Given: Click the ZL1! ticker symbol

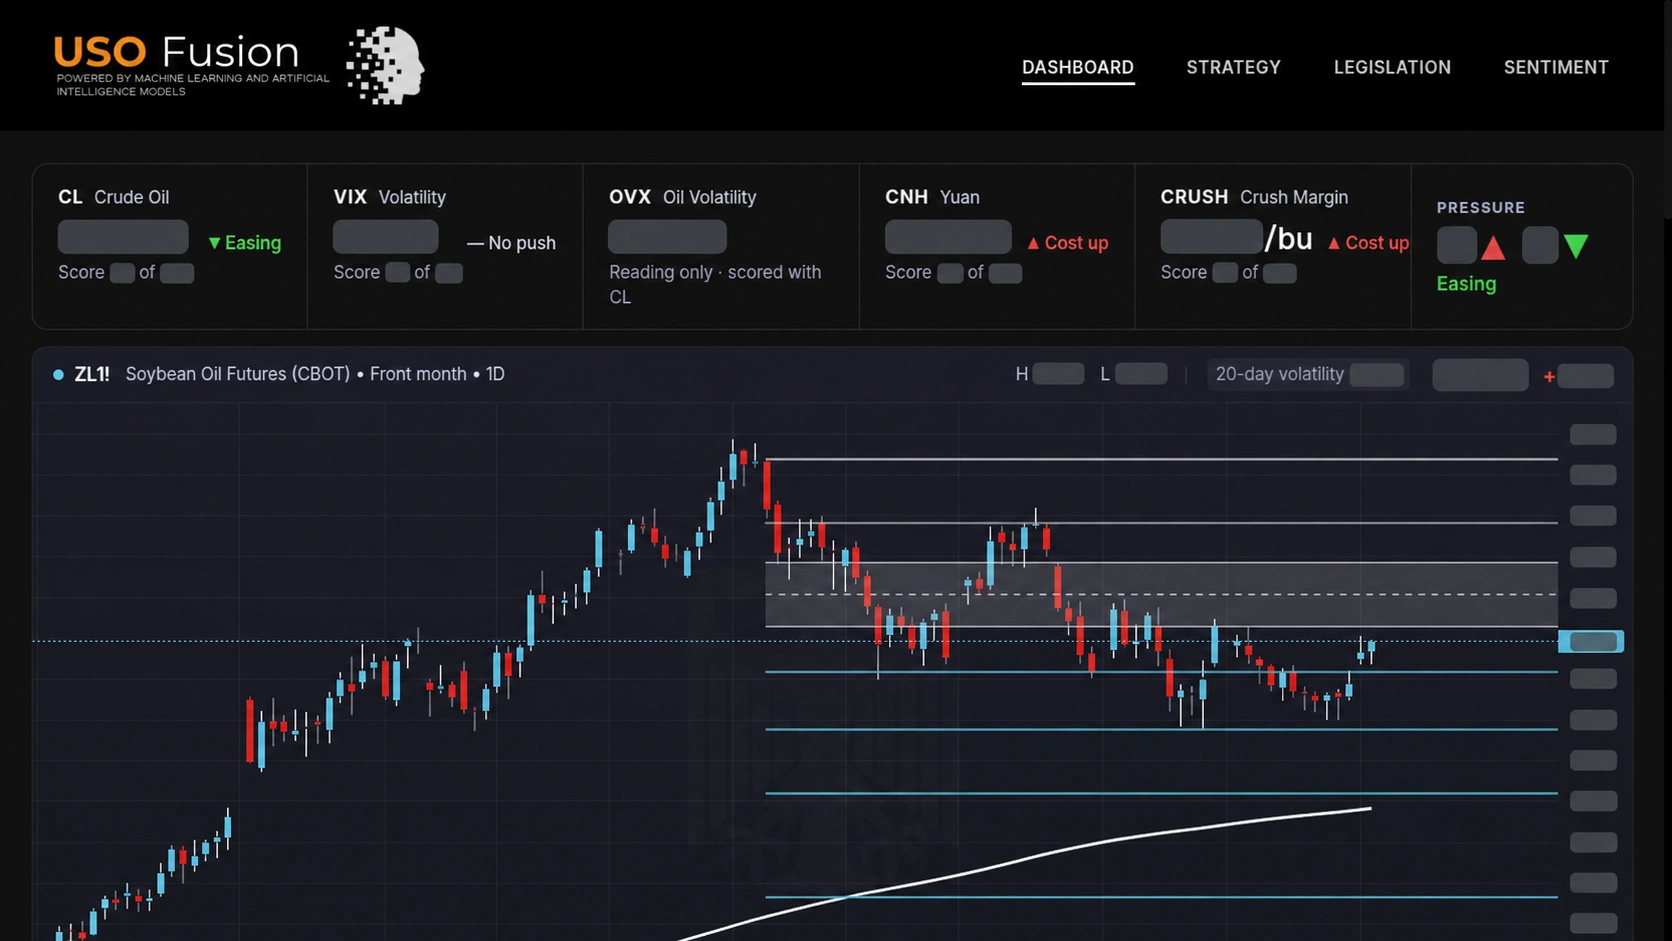Looking at the screenshot, I should pos(92,374).
